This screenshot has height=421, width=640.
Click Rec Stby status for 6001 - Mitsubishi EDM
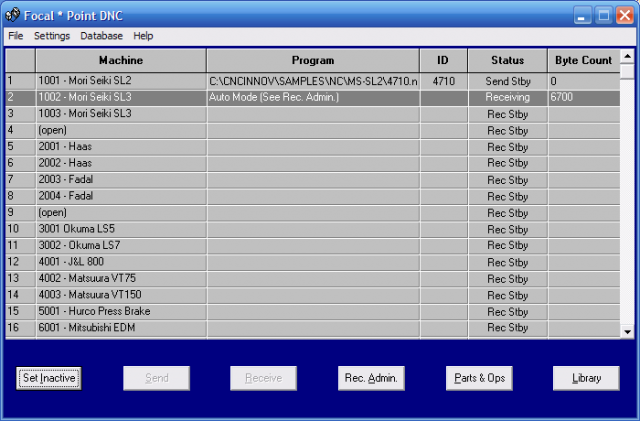(x=508, y=328)
